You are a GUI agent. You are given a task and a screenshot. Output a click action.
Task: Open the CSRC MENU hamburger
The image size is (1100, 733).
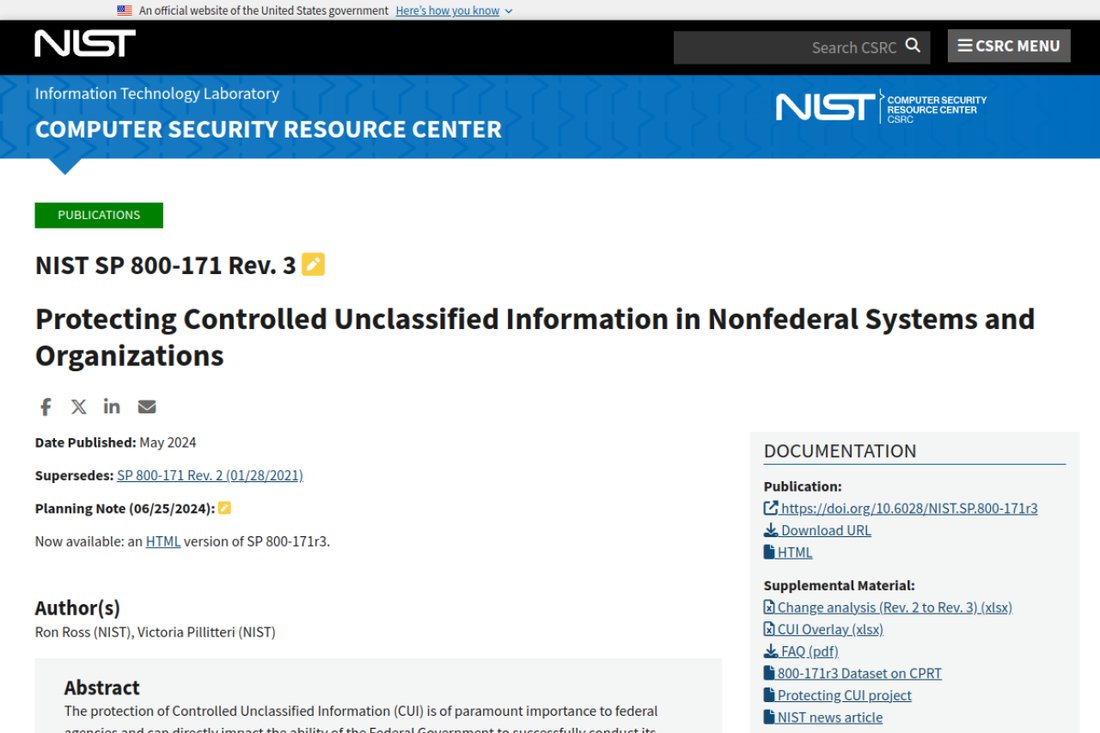1009,46
